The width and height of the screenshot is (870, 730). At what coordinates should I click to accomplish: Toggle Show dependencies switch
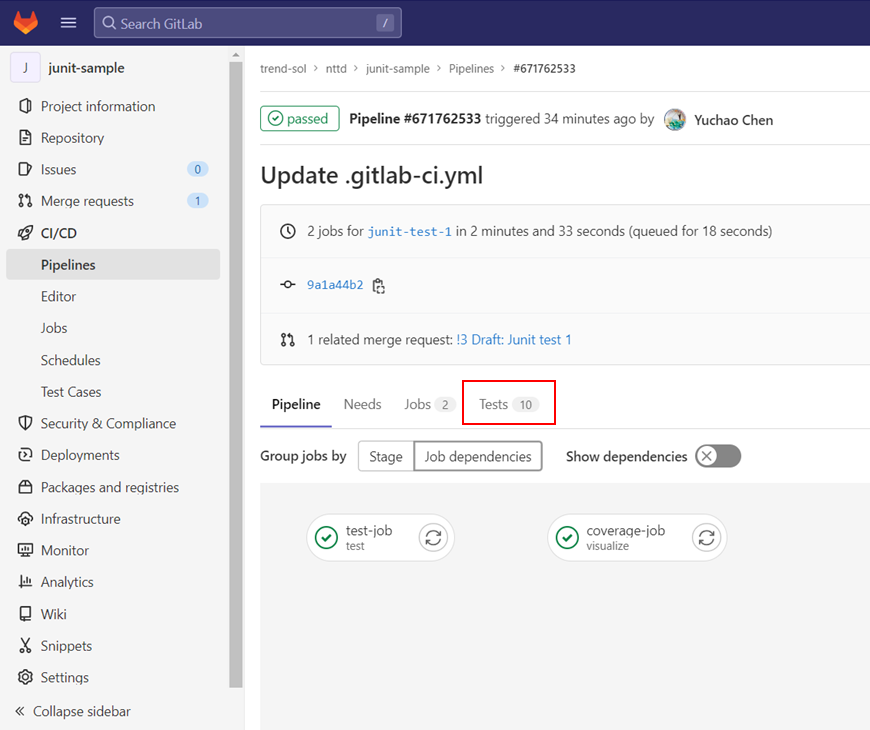click(718, 456)
